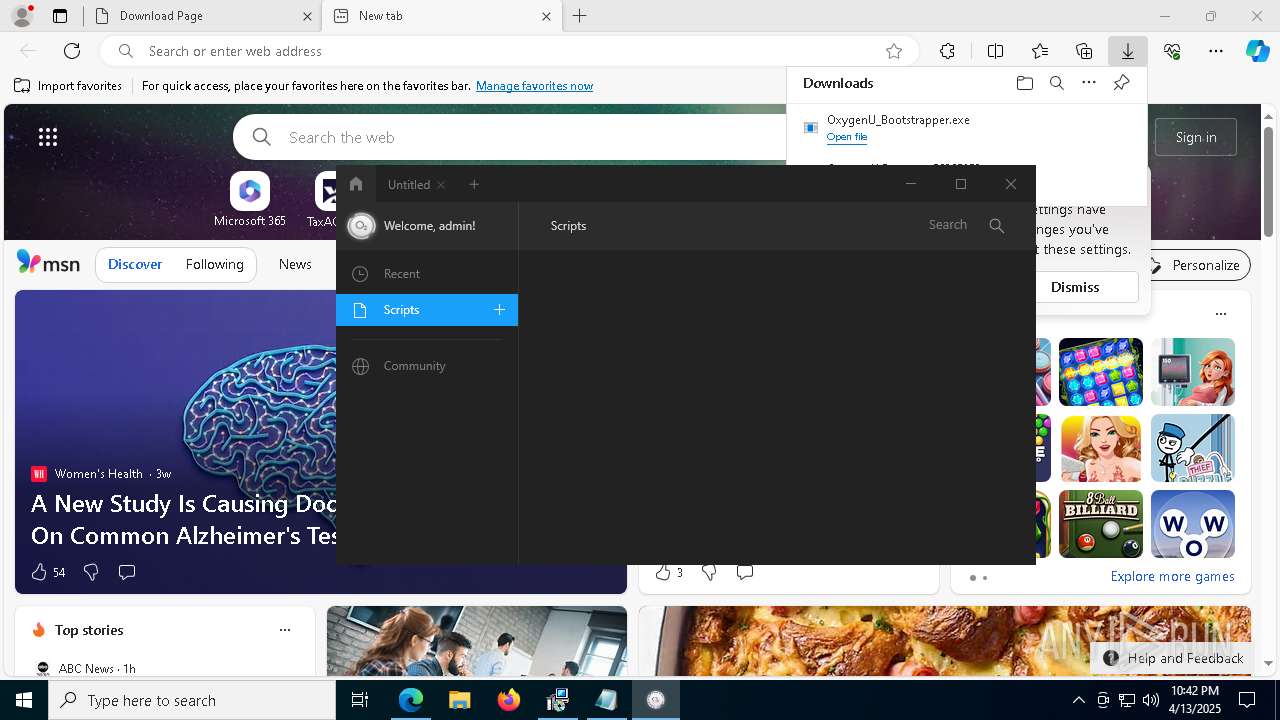Click the taskbar search box
The height and width of the screenshot is (720, 1280).
pyautogui.click(x=192, y=700)
